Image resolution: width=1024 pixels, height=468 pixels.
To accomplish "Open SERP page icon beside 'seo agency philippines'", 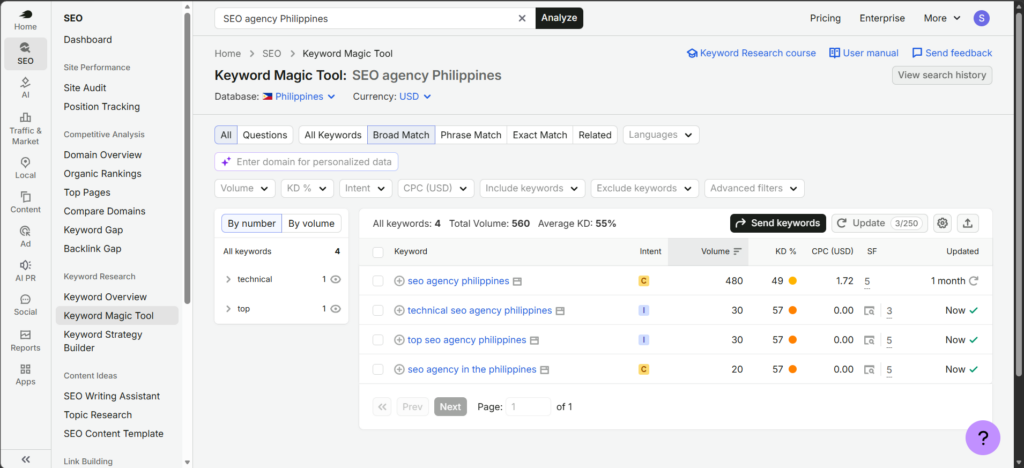I will [x=517, y=281].
